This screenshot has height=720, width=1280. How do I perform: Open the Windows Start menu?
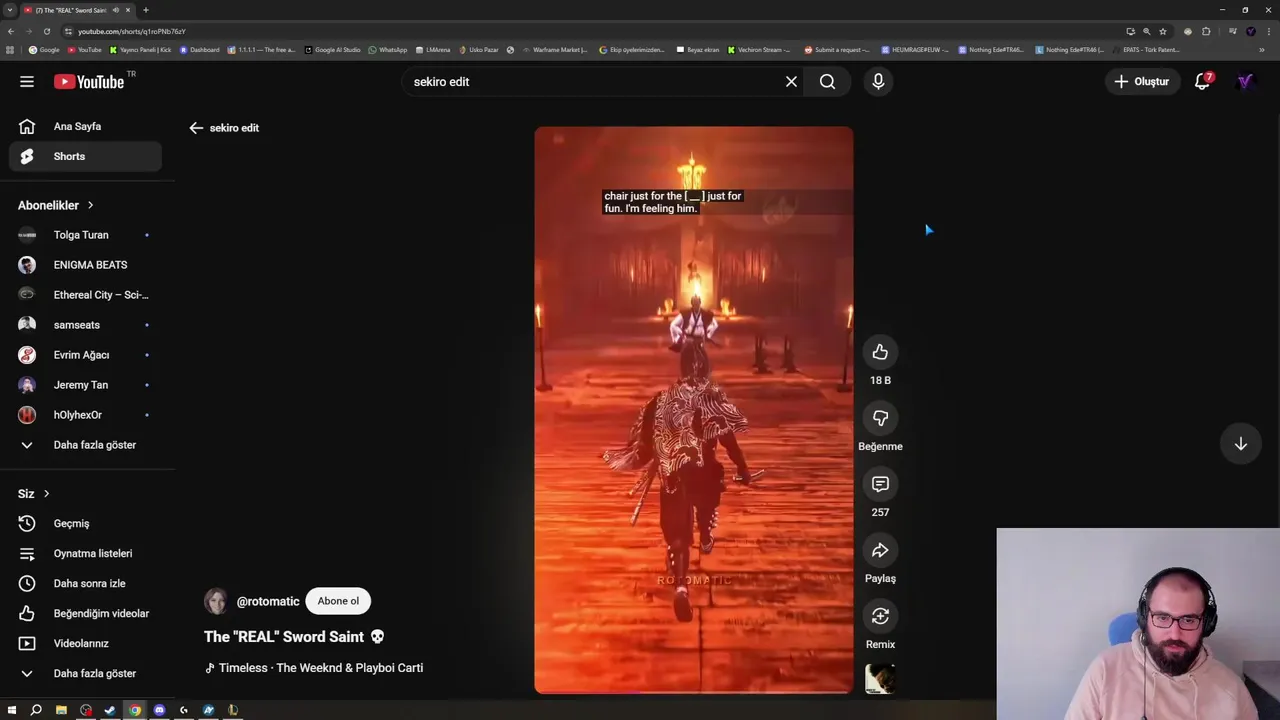(12, 710)
